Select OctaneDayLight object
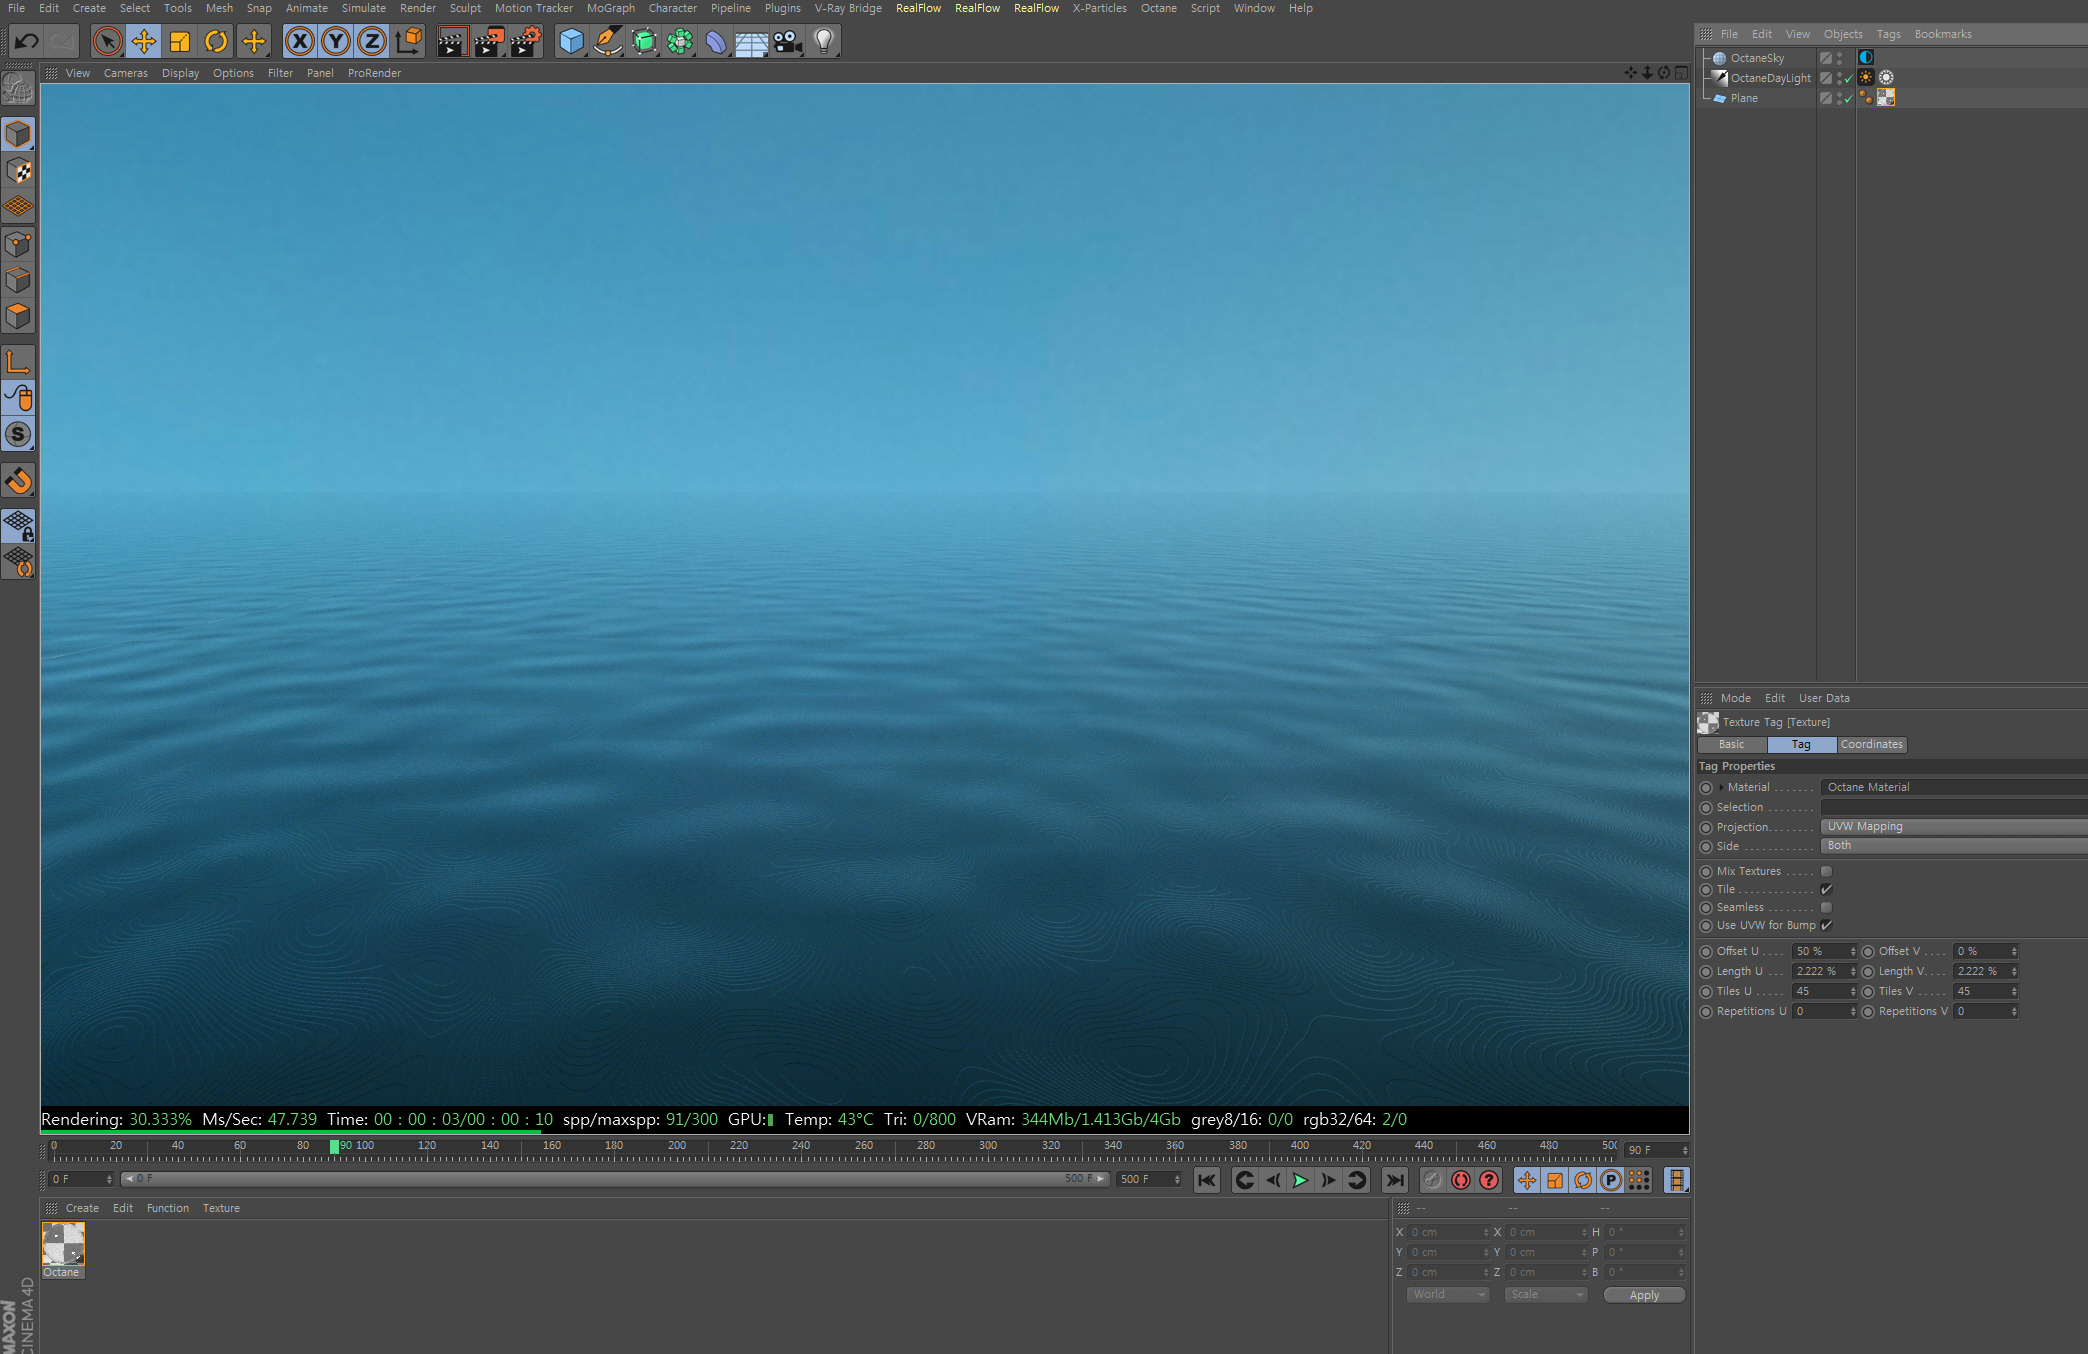This screenshot has height=1354, width=2088. click(1770, 78)
